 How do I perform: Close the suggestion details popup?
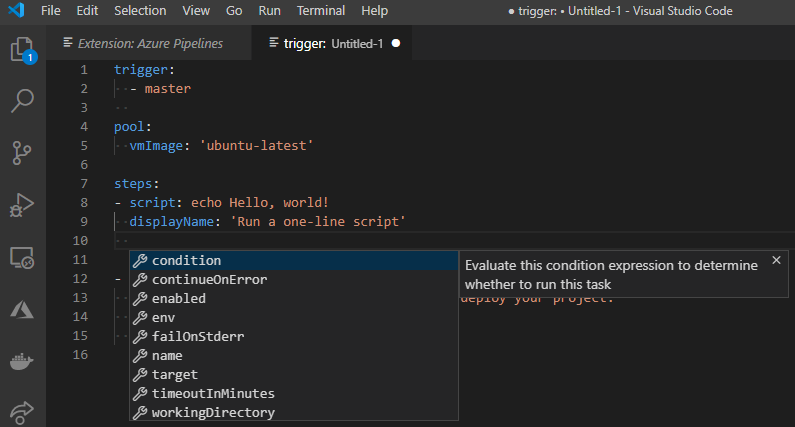[776, 260]
